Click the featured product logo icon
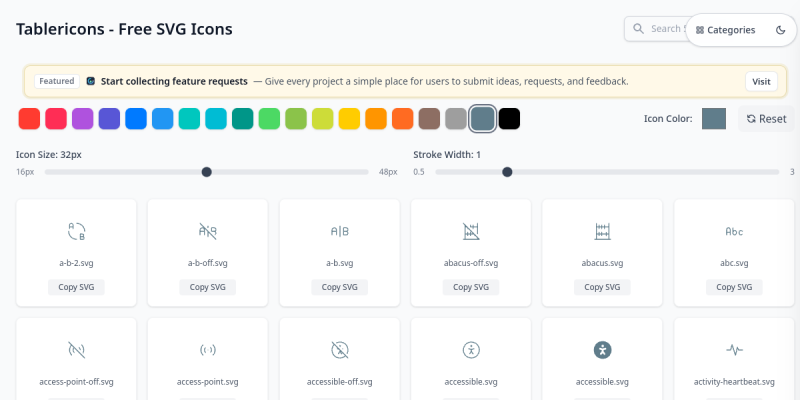 pyautogui.click(x=91, y=81)
